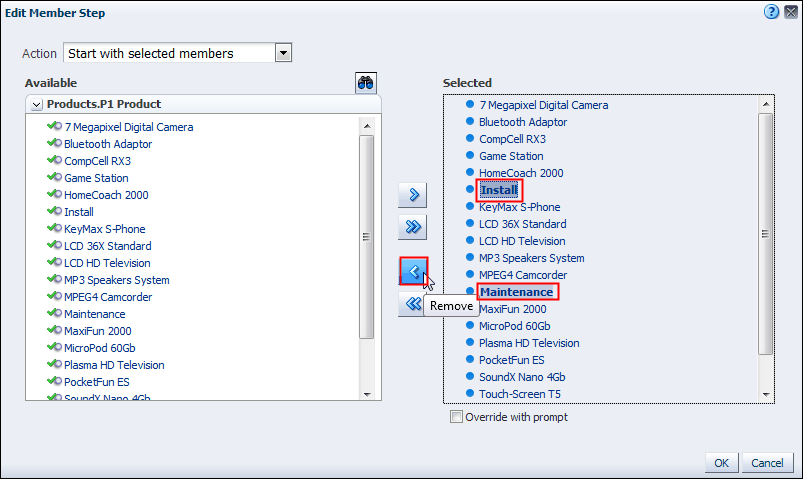Open the Action dropdown list
The height and width of the screenshot is (479, 803).
[283, 53]
